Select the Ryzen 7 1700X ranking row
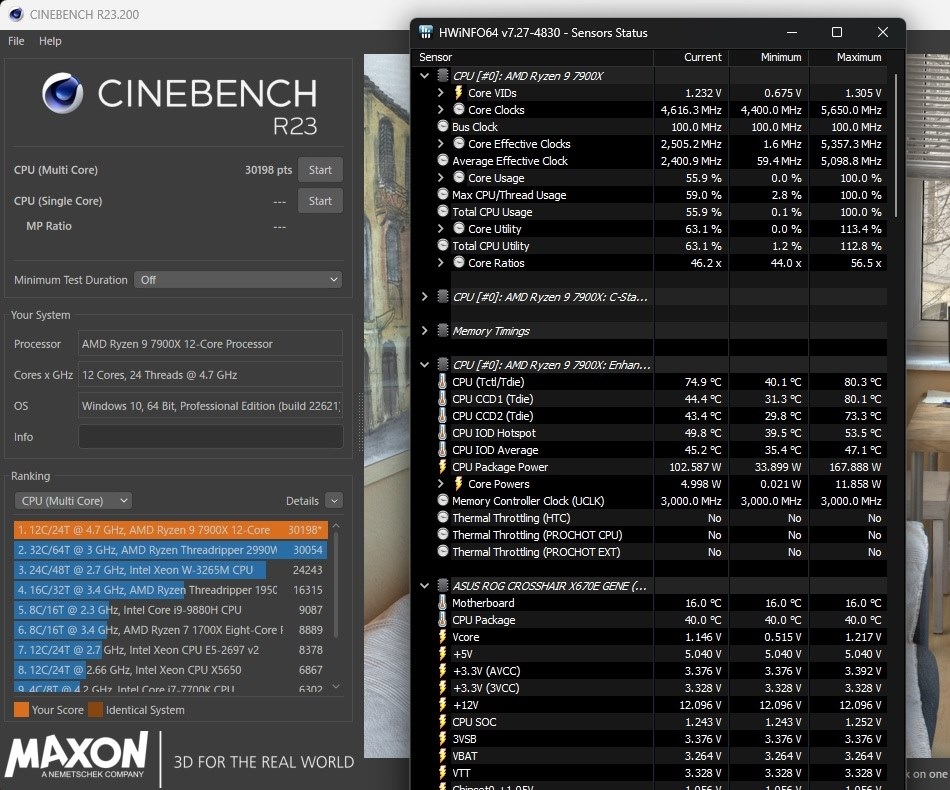 (x=171, y=629)
